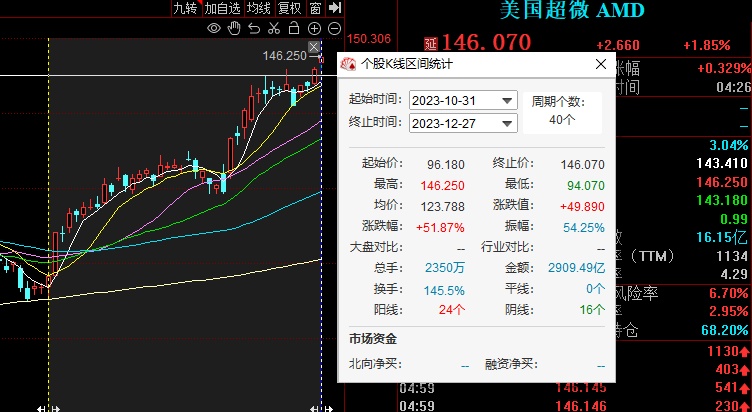Click the 最高 value 146.250 in dialog

[443, 186]
